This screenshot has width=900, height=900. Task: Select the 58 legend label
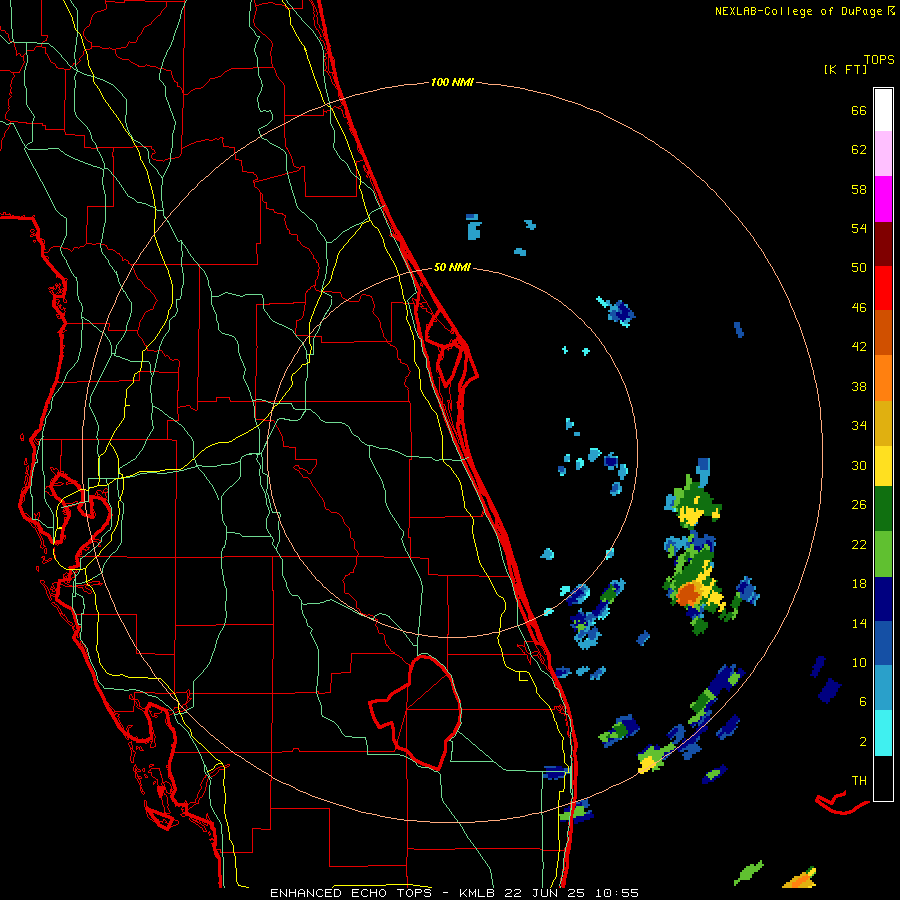pyautogui.click(x=859, y=189)
